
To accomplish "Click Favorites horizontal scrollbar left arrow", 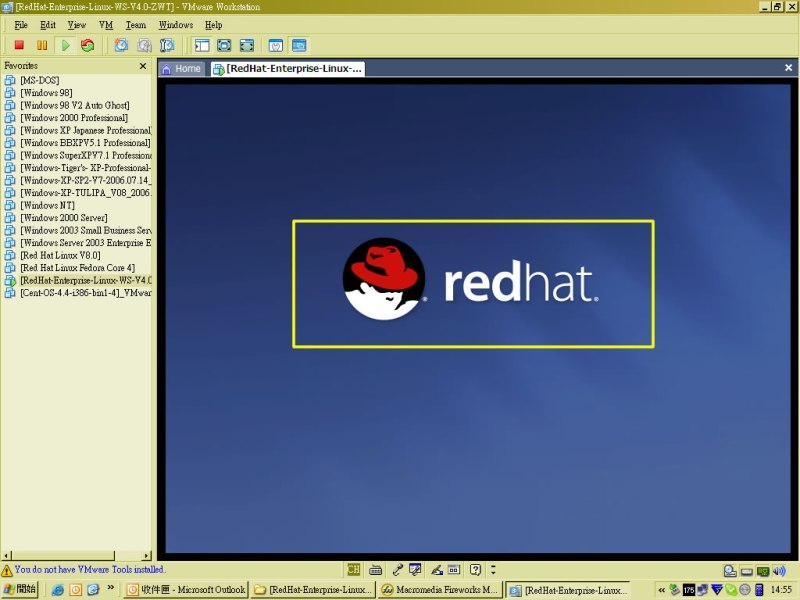I will [6, 556].
